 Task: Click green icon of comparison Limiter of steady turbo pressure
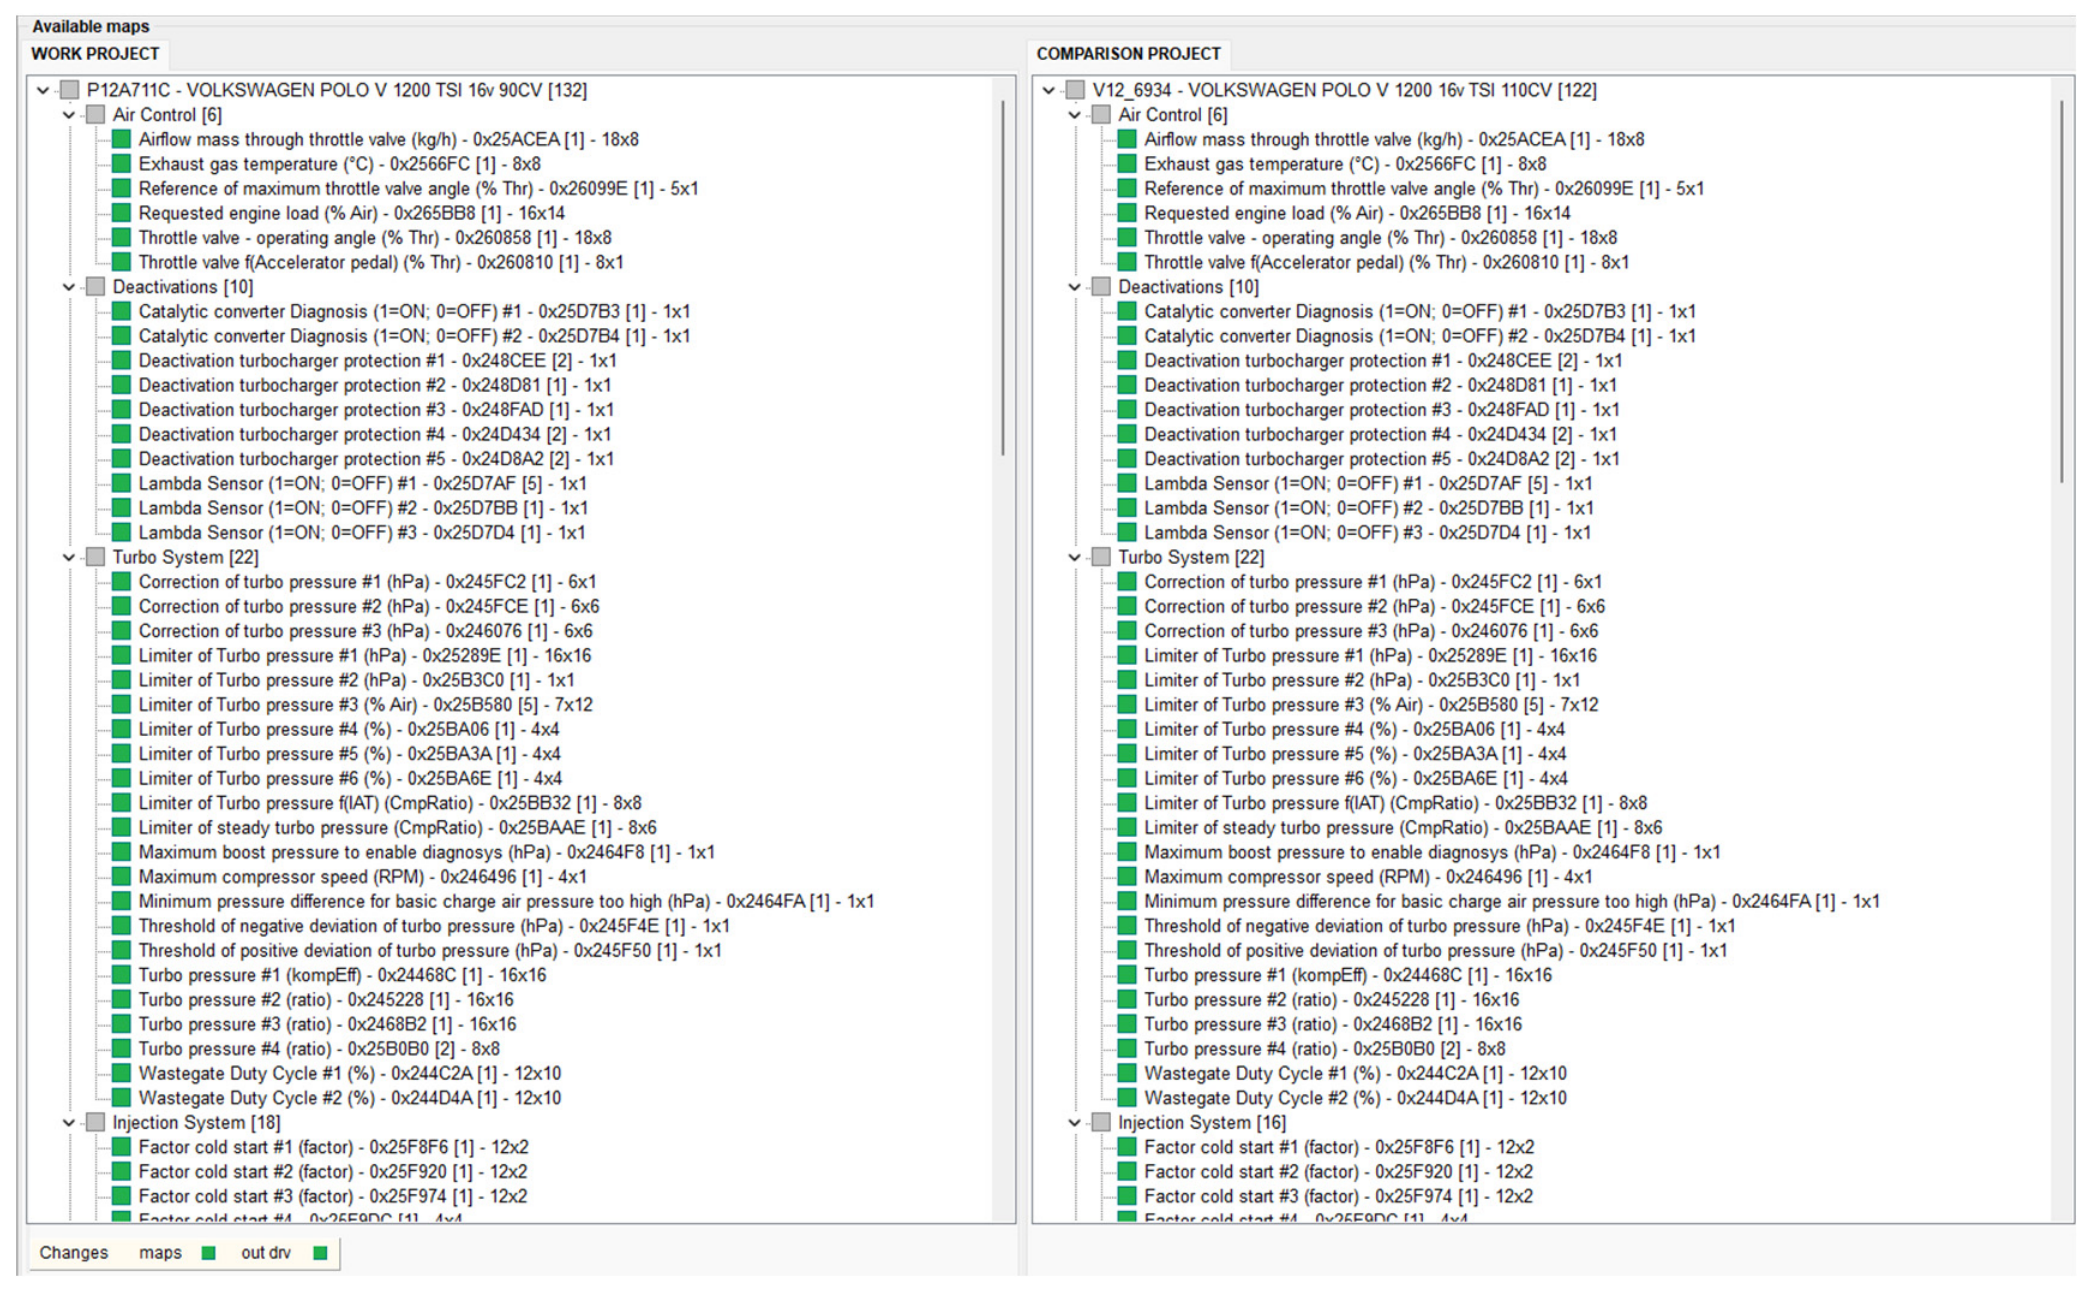1127,828
